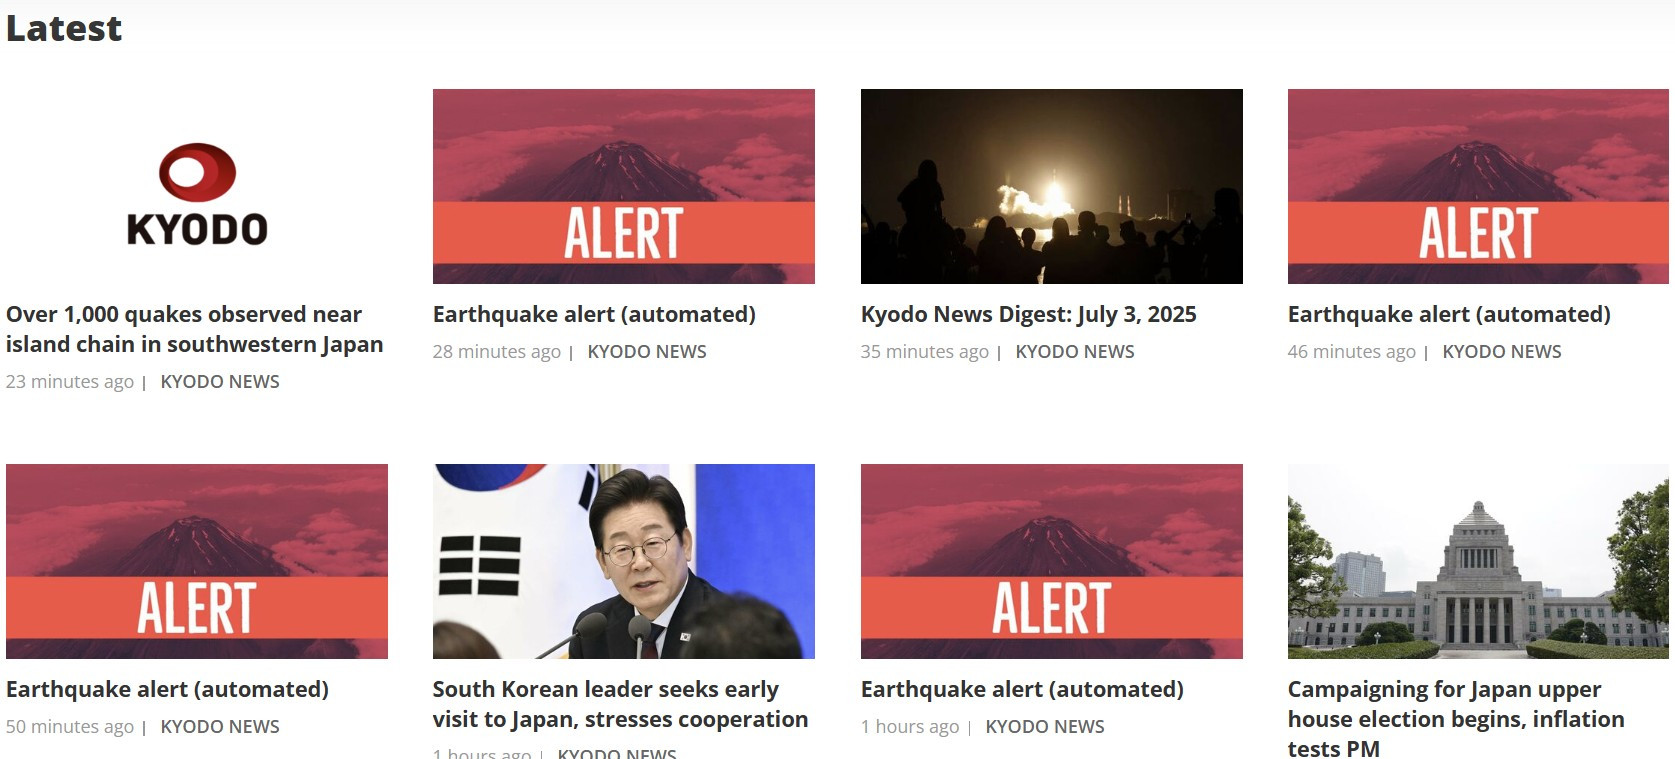Open 'Over 1,000 quakes observed' headline
Screen dimensions: 1675x759
(x=195, y=329)
